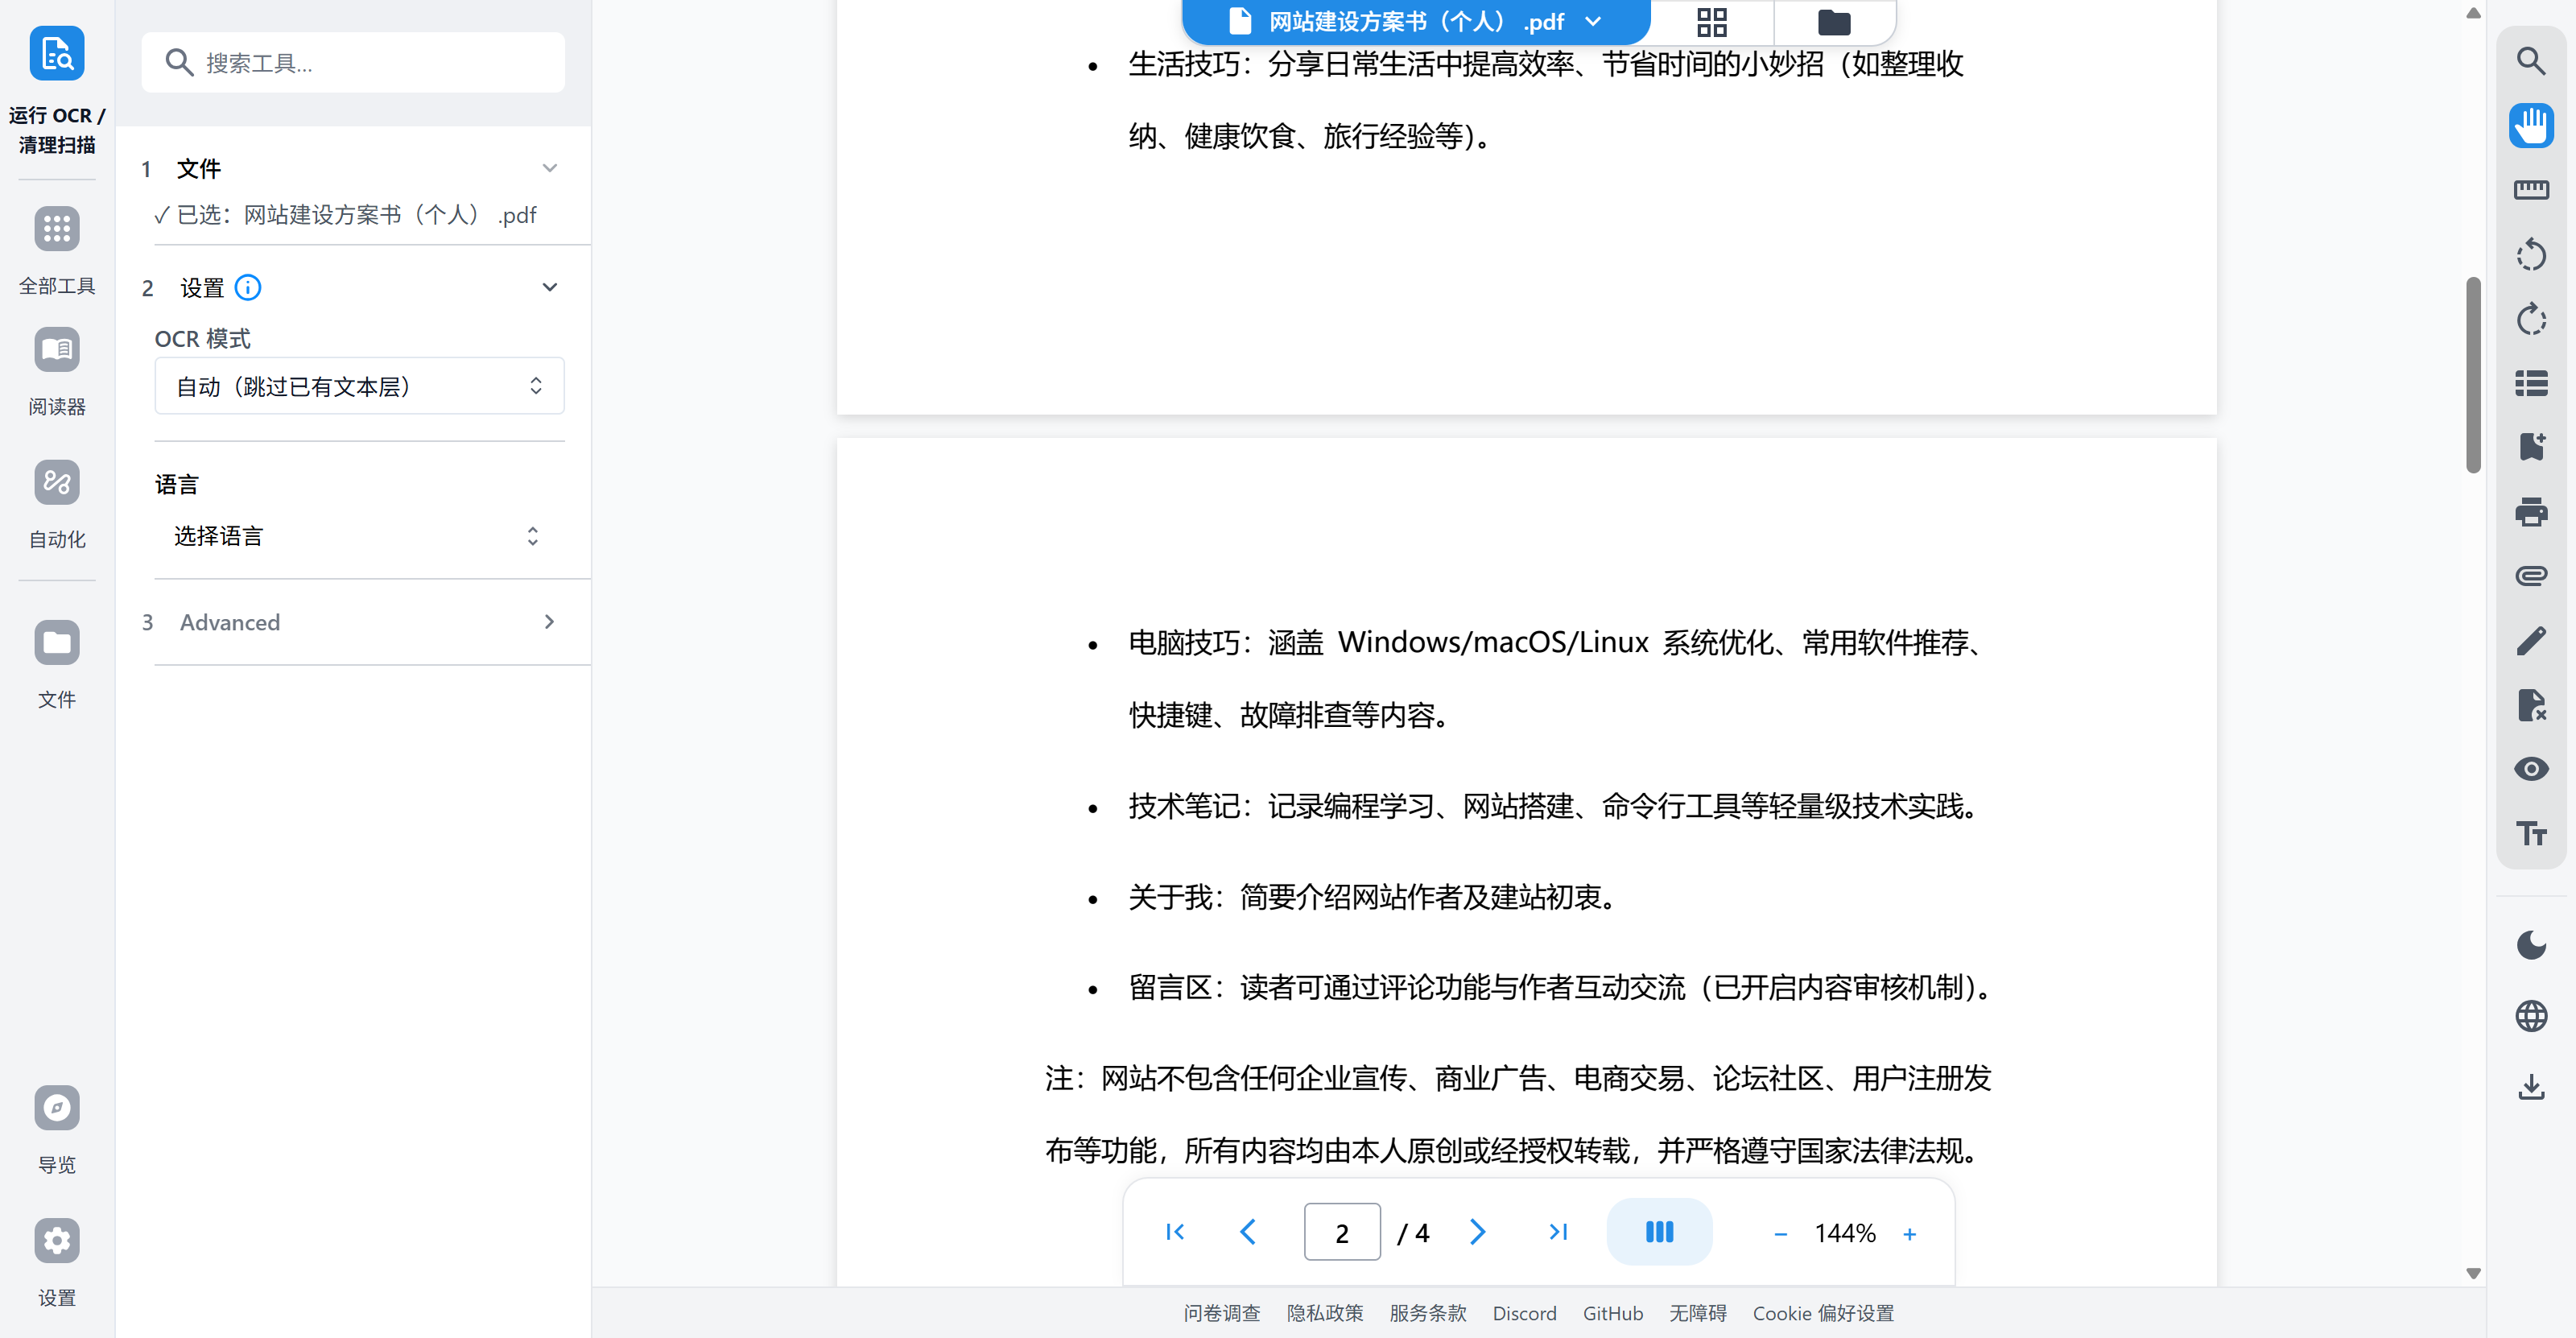Rotate counterclockwise using right toolbar icon
Image resolution: width=2576 pixels, height=1338 pixels.
tap(2530, 255)
